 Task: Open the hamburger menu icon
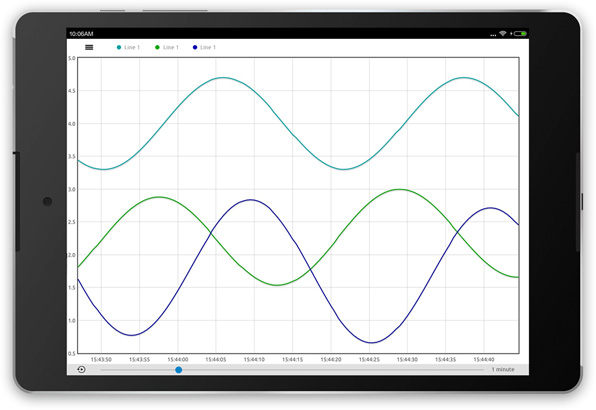tap(89, 47)
